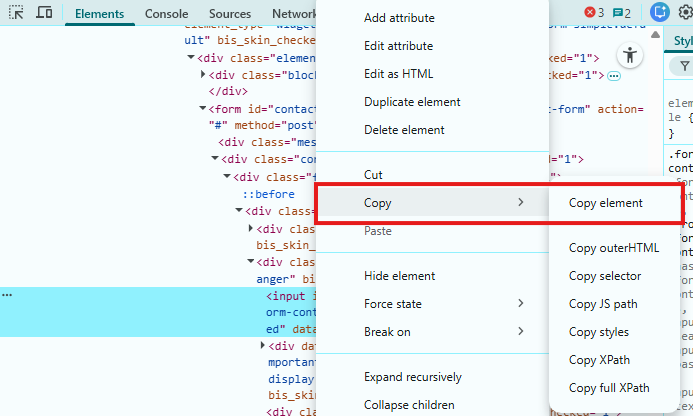Collapse the div class="elemen" node triangle
The height and width of the screenshot is (416, 693).
coord(191,57)
